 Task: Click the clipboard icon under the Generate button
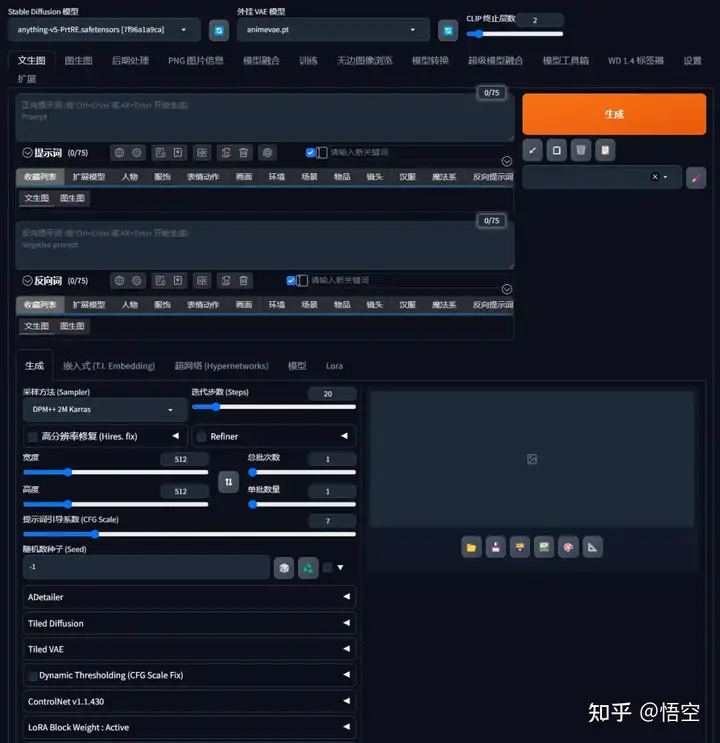605,150
